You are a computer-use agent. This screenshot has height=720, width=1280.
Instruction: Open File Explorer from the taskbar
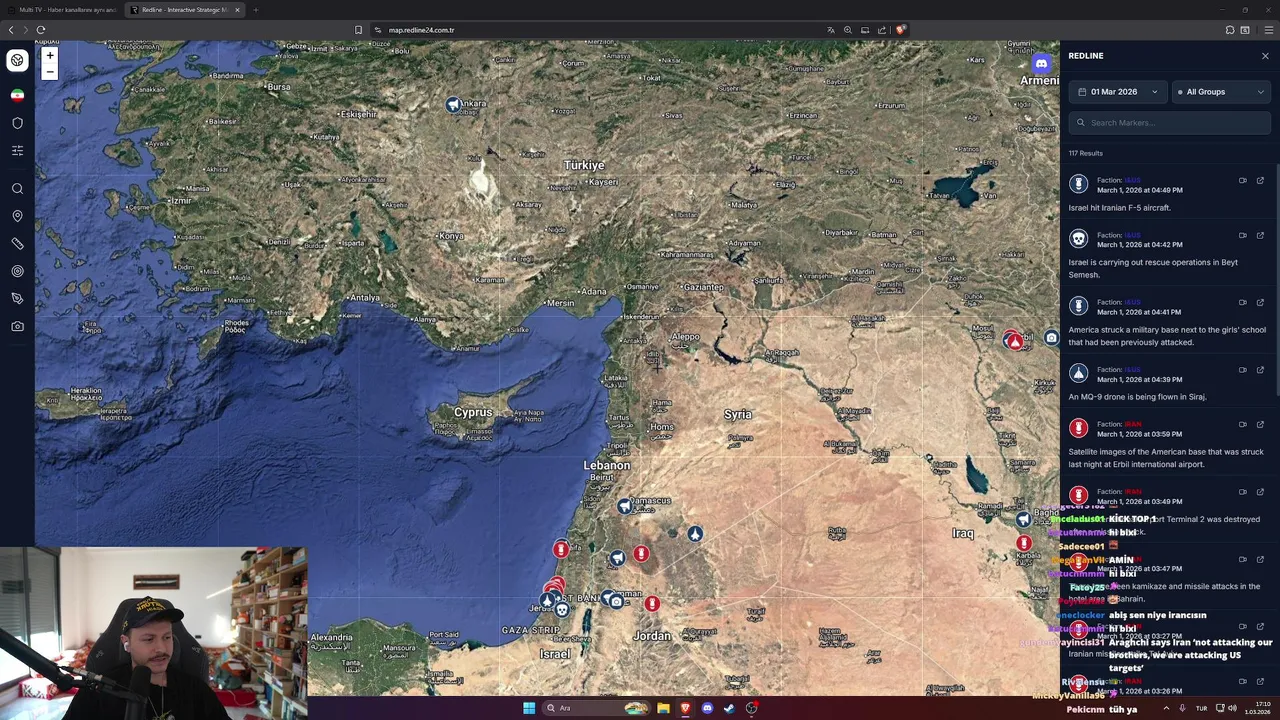663,708
